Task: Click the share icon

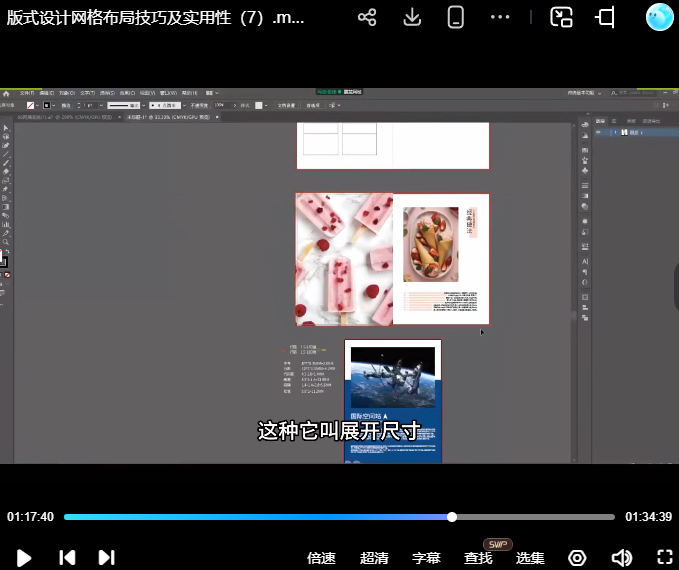Action: [367, 18]
